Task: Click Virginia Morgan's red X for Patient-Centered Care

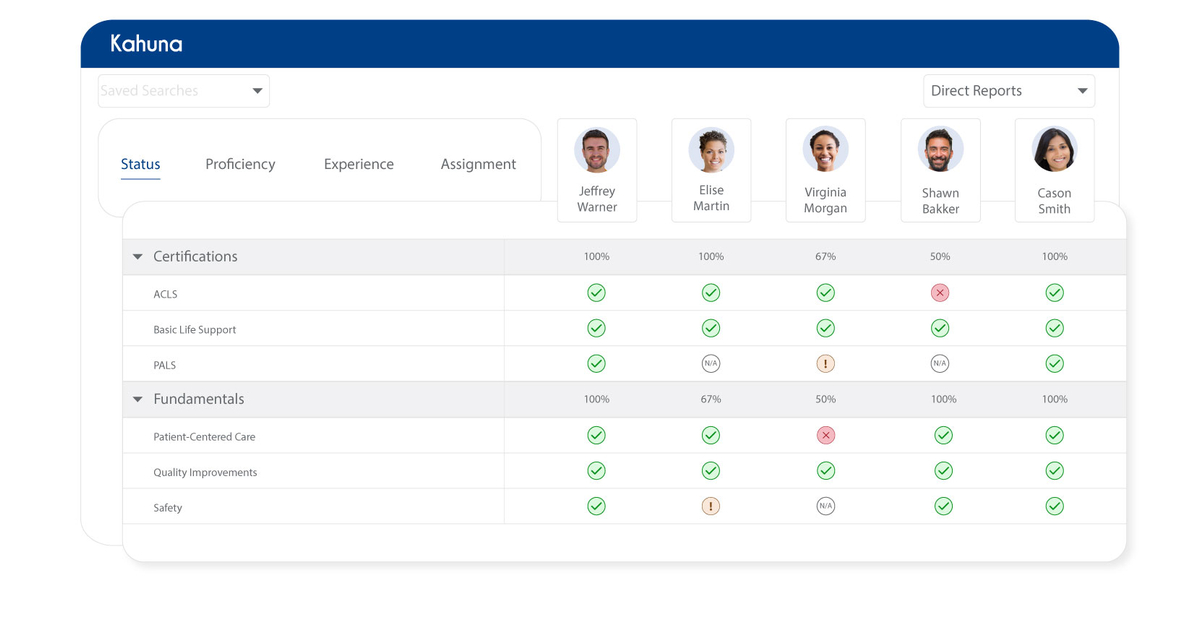Action: coord(825,434)
